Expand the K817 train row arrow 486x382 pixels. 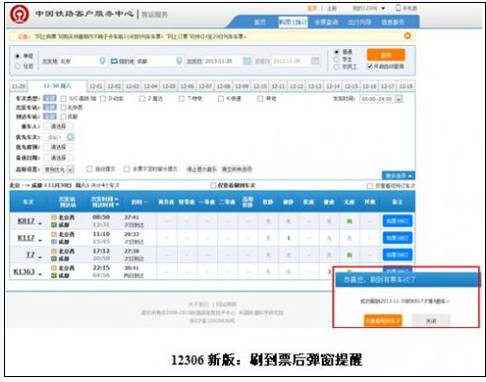click(40, 223)
